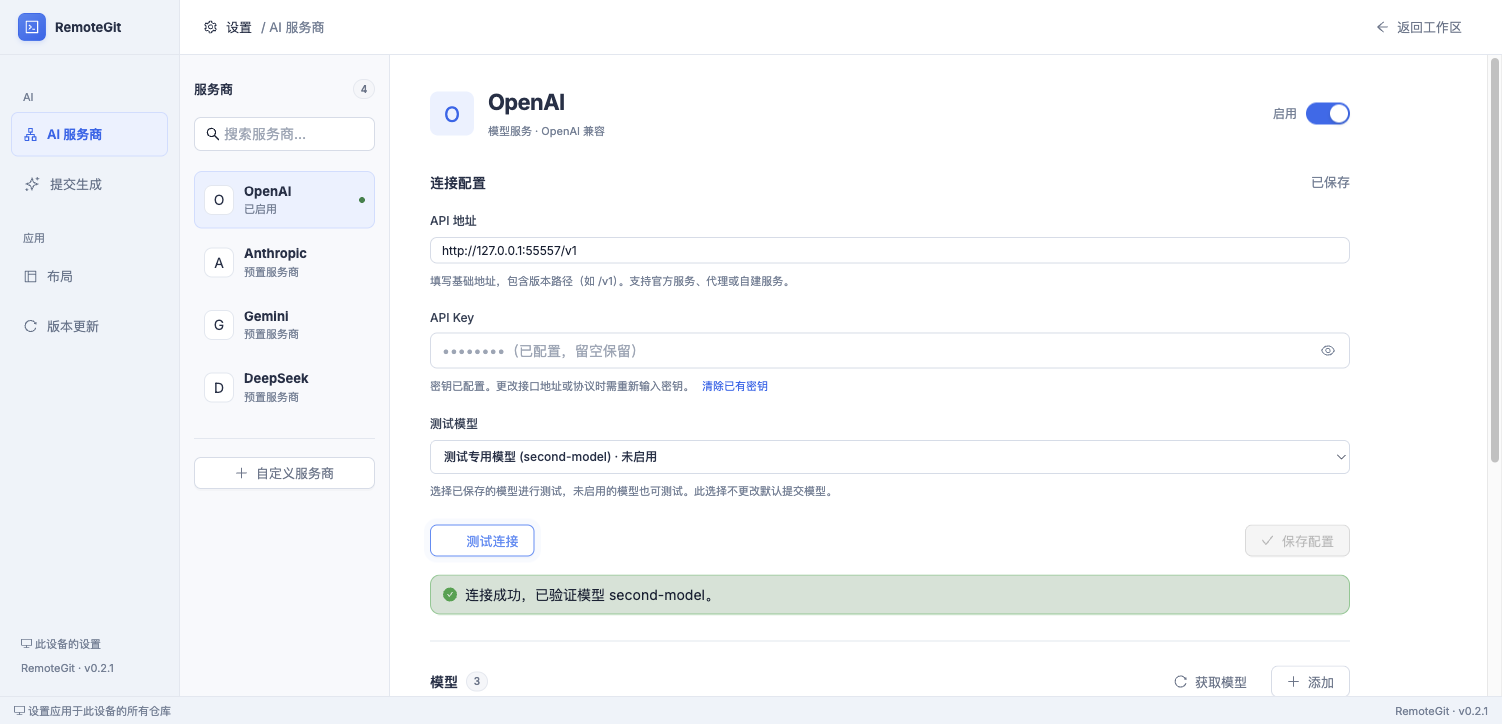
Task: Click the Anthropic "A" avatar icon
Action: pos(219,262)
